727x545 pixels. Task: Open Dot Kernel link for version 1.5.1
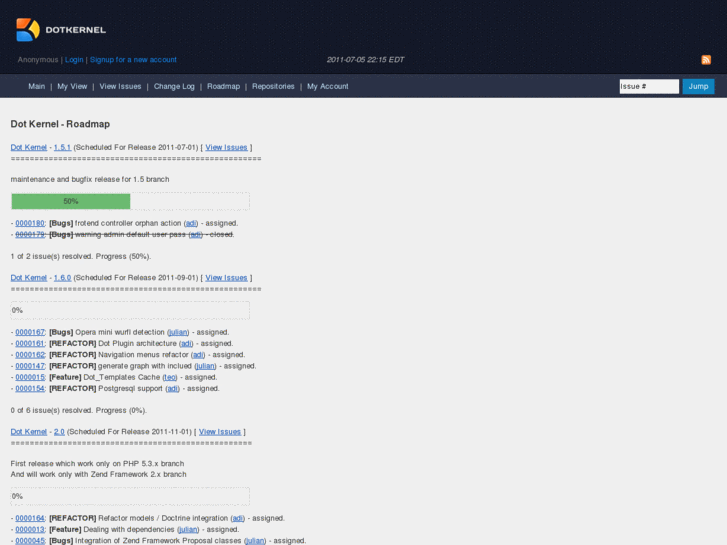click(x=29, y=147)
